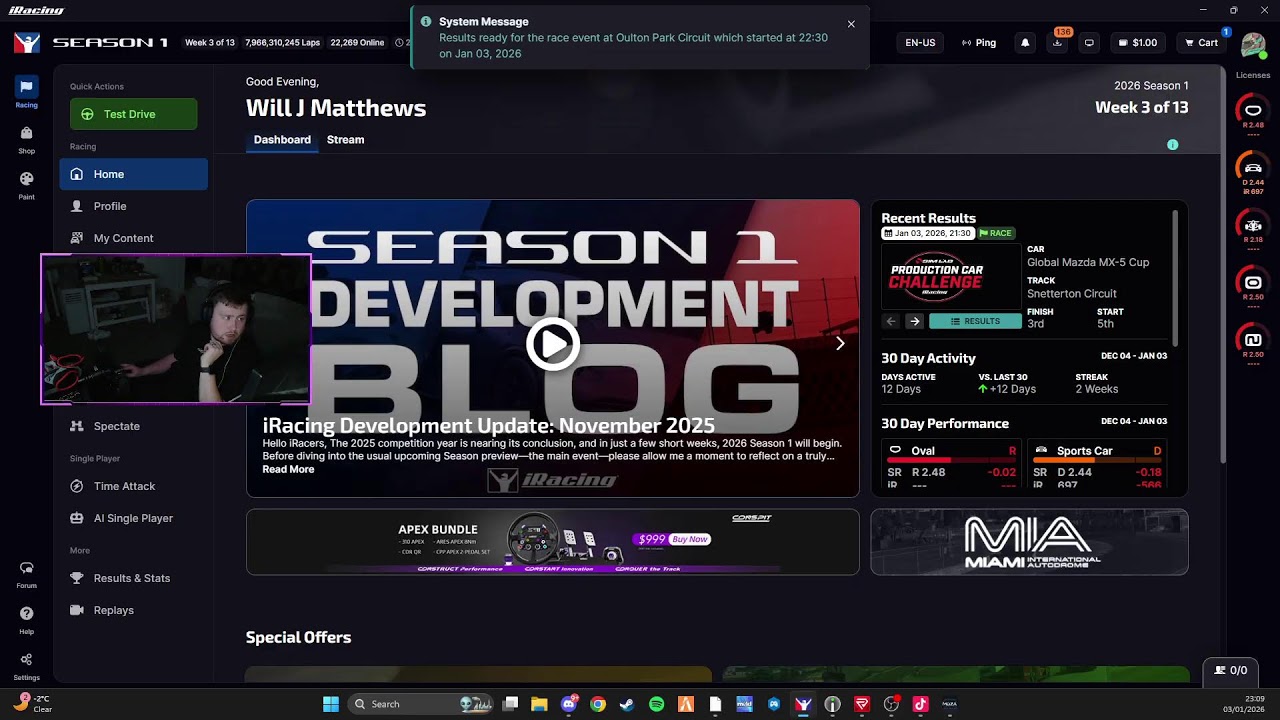Open the notifications bell
The image size is (1280, 720).
[1025, 43]
